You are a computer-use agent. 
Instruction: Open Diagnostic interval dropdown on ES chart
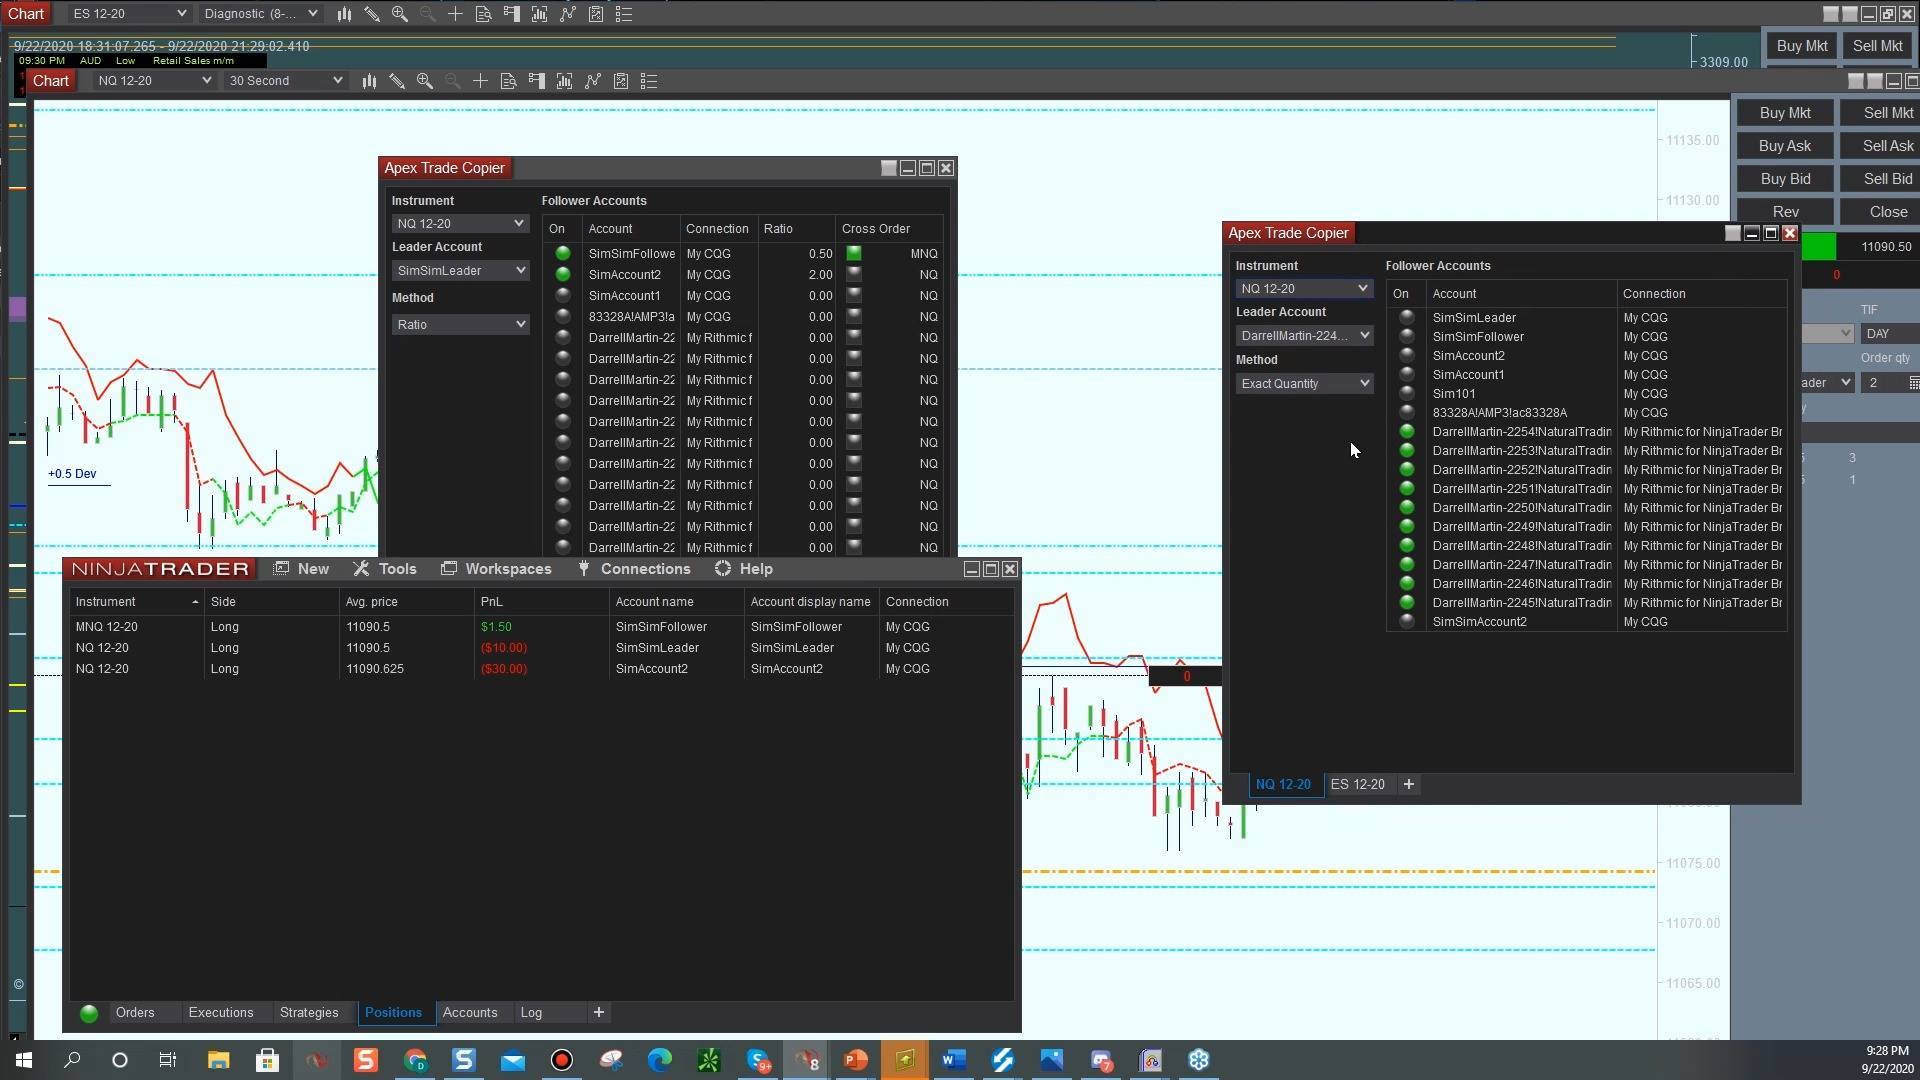pyautogui.click(x=260, y=14)
